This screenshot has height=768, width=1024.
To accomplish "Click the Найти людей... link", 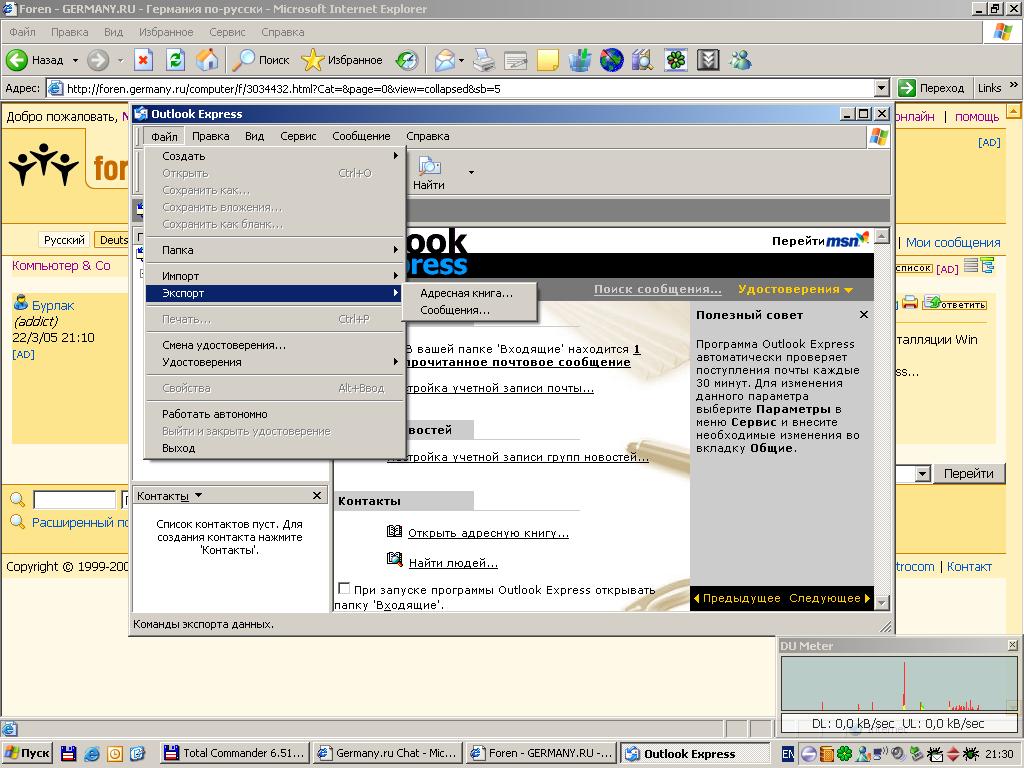I will tap(453, 563).
